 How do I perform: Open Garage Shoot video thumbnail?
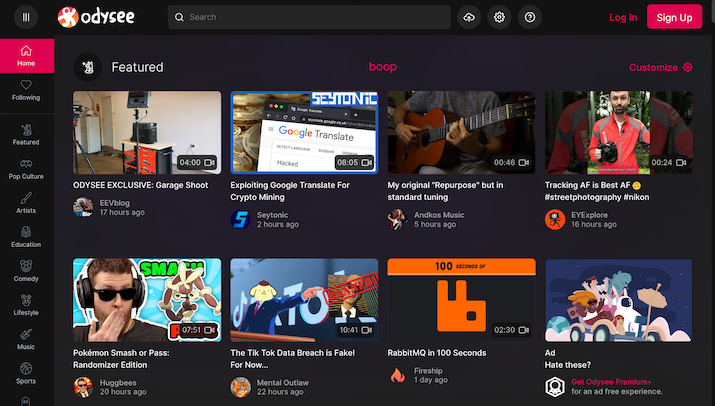147,132
